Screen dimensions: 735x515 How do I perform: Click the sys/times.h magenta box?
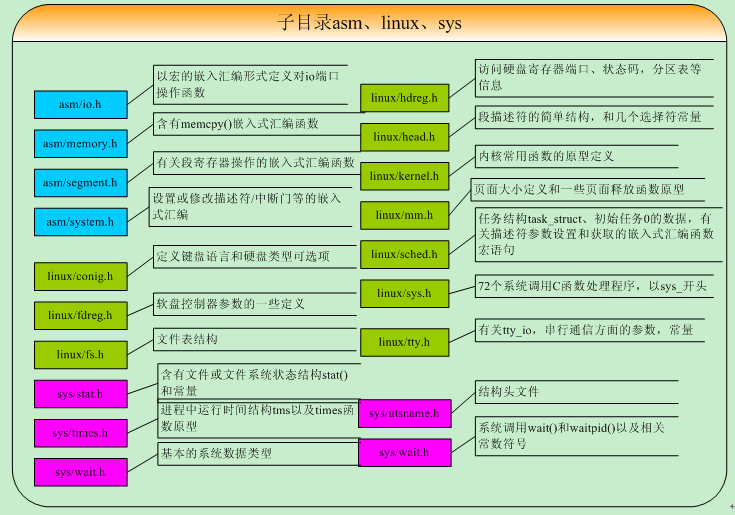point(81,433)
